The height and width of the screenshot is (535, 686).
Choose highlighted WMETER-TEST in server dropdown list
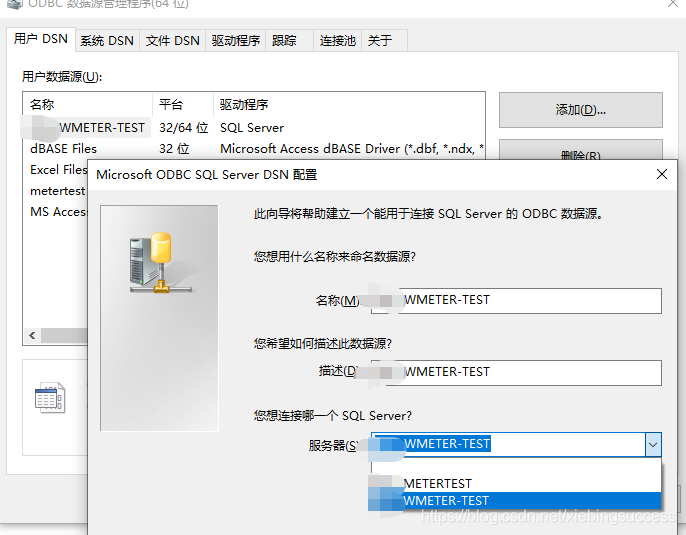coord(516,500)
